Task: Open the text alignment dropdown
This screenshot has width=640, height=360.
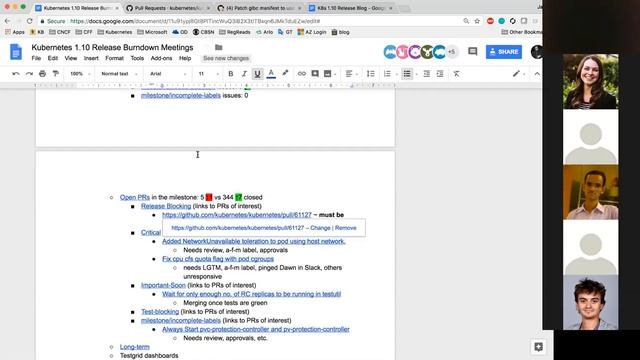Action: tap(351, 74)
